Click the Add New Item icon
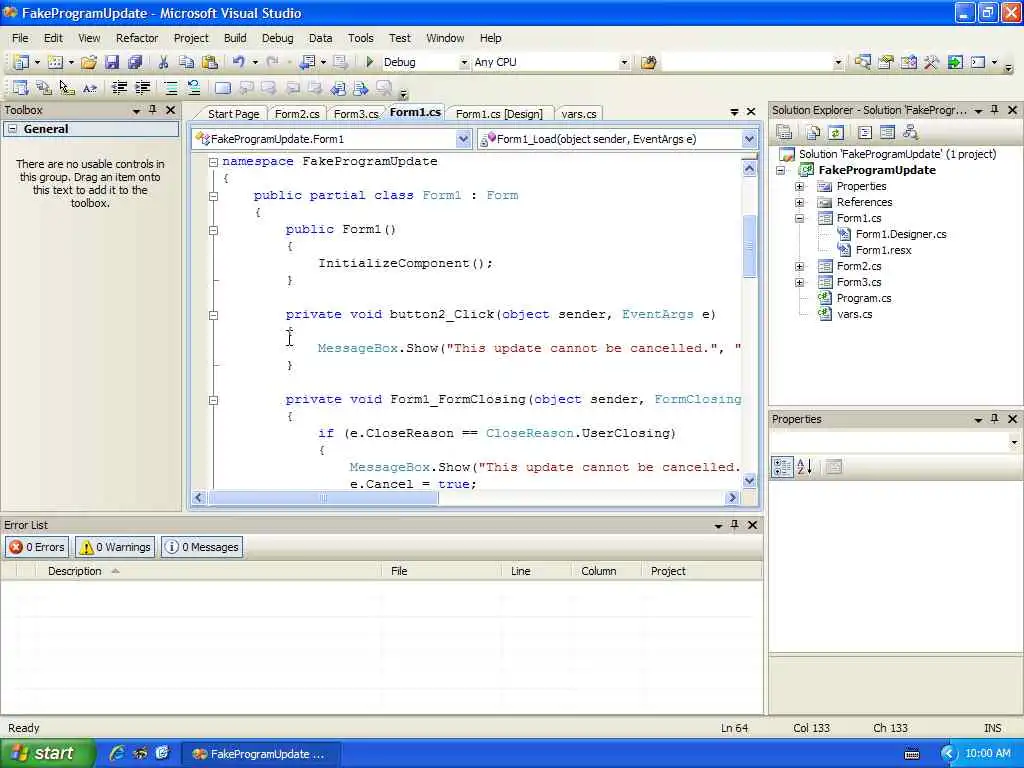Screen dimensions: 1024x768 [56, 62]
